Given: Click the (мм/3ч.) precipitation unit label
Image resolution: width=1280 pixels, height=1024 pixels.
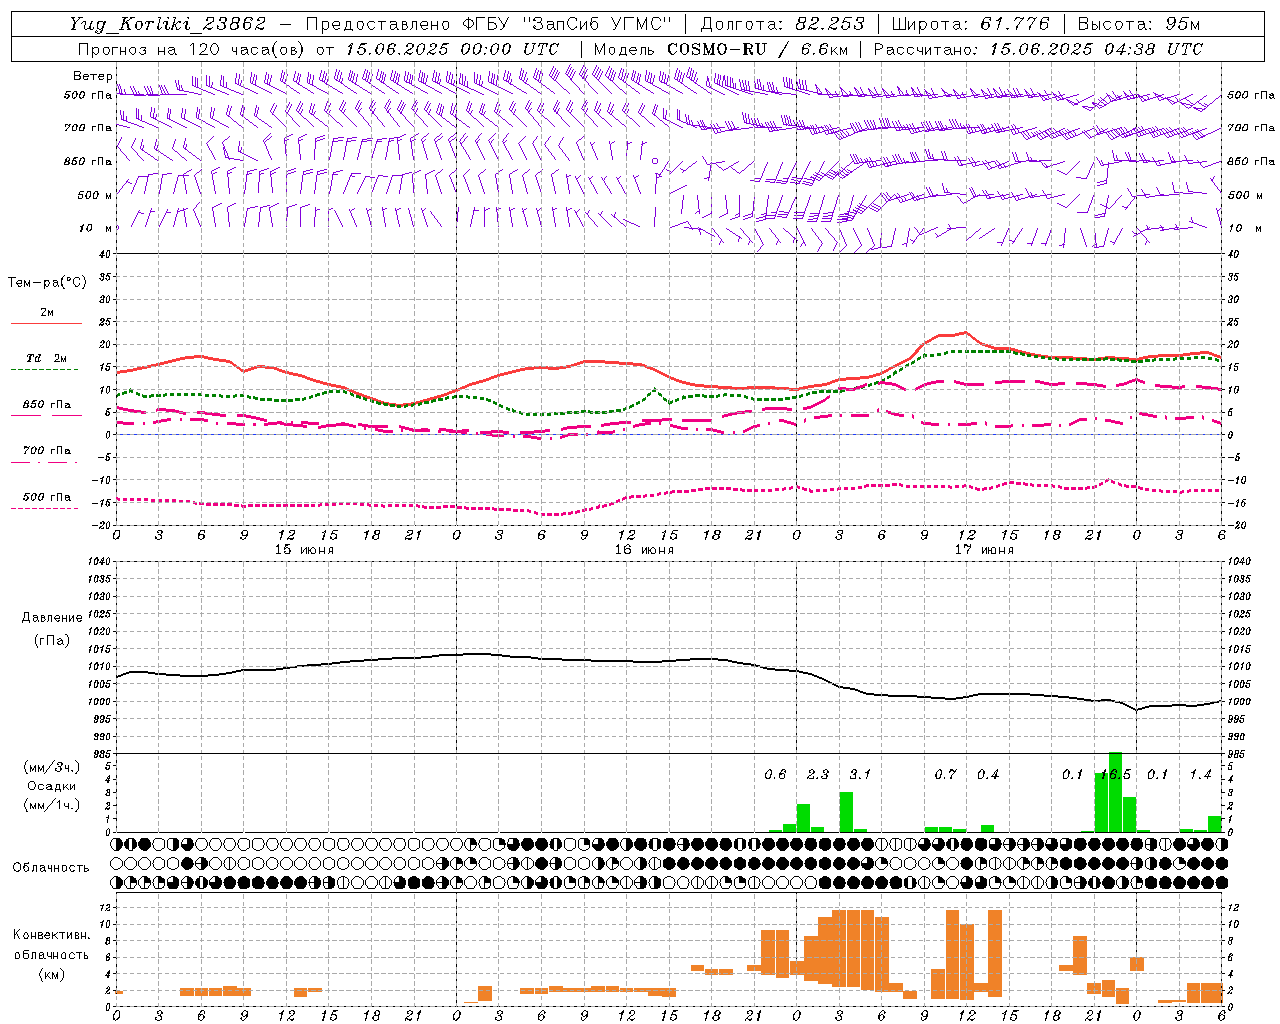Looking at the screenshot, I should [x=52, y=768].
